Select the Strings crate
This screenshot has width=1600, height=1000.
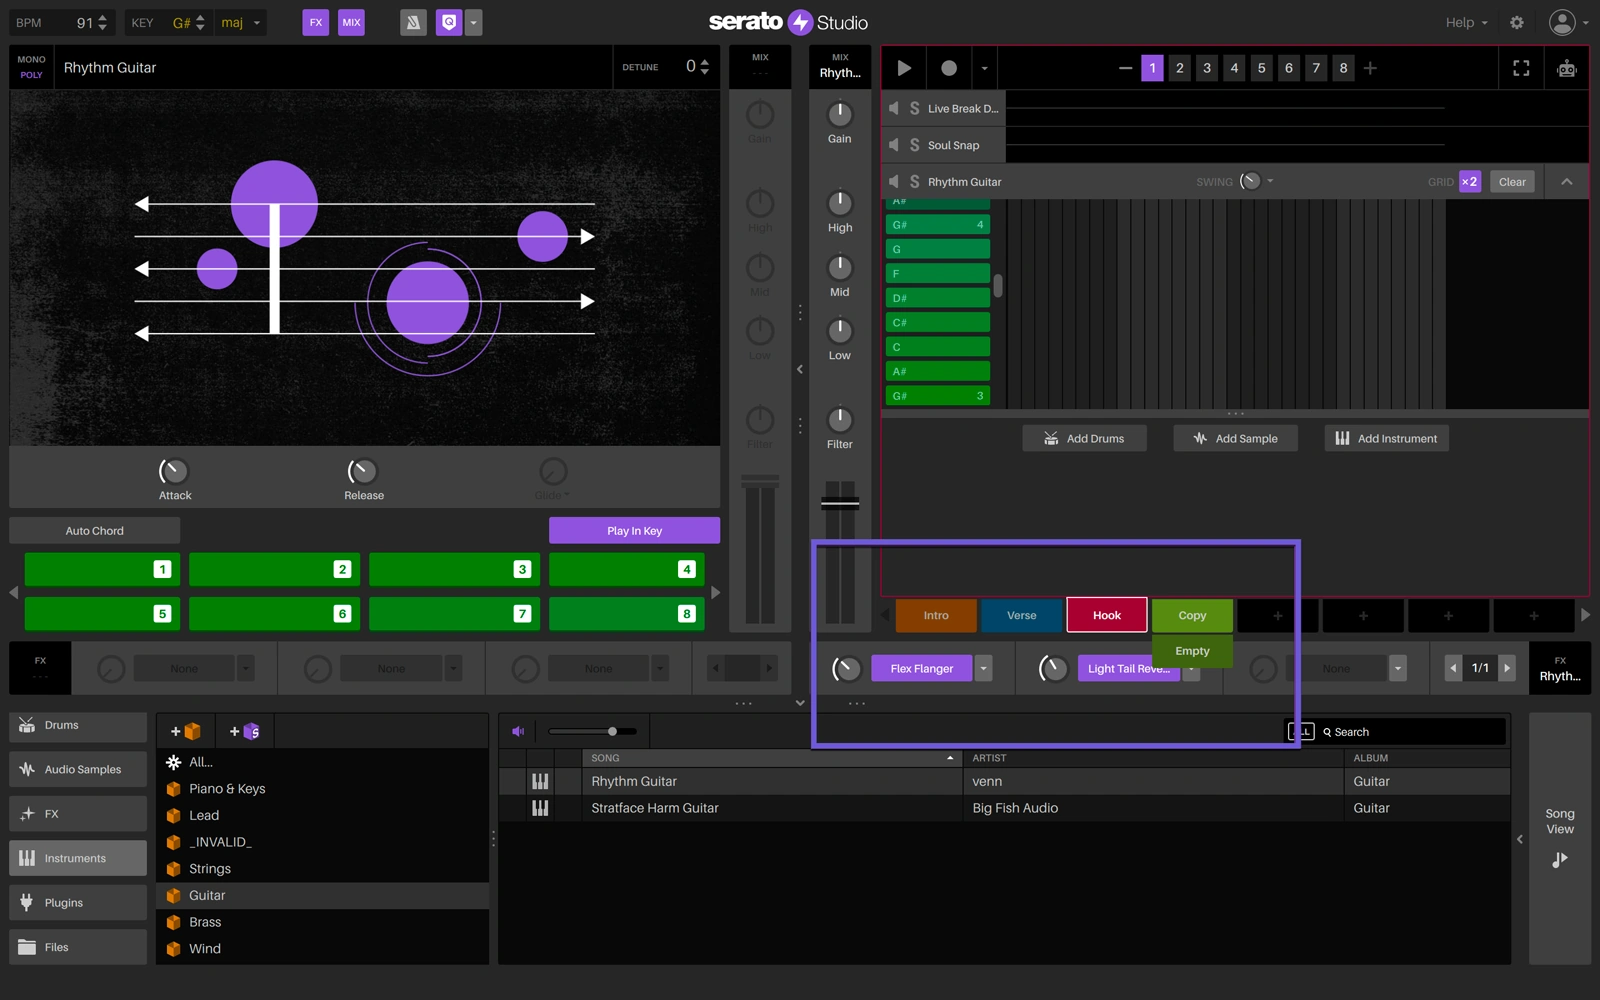323,868
